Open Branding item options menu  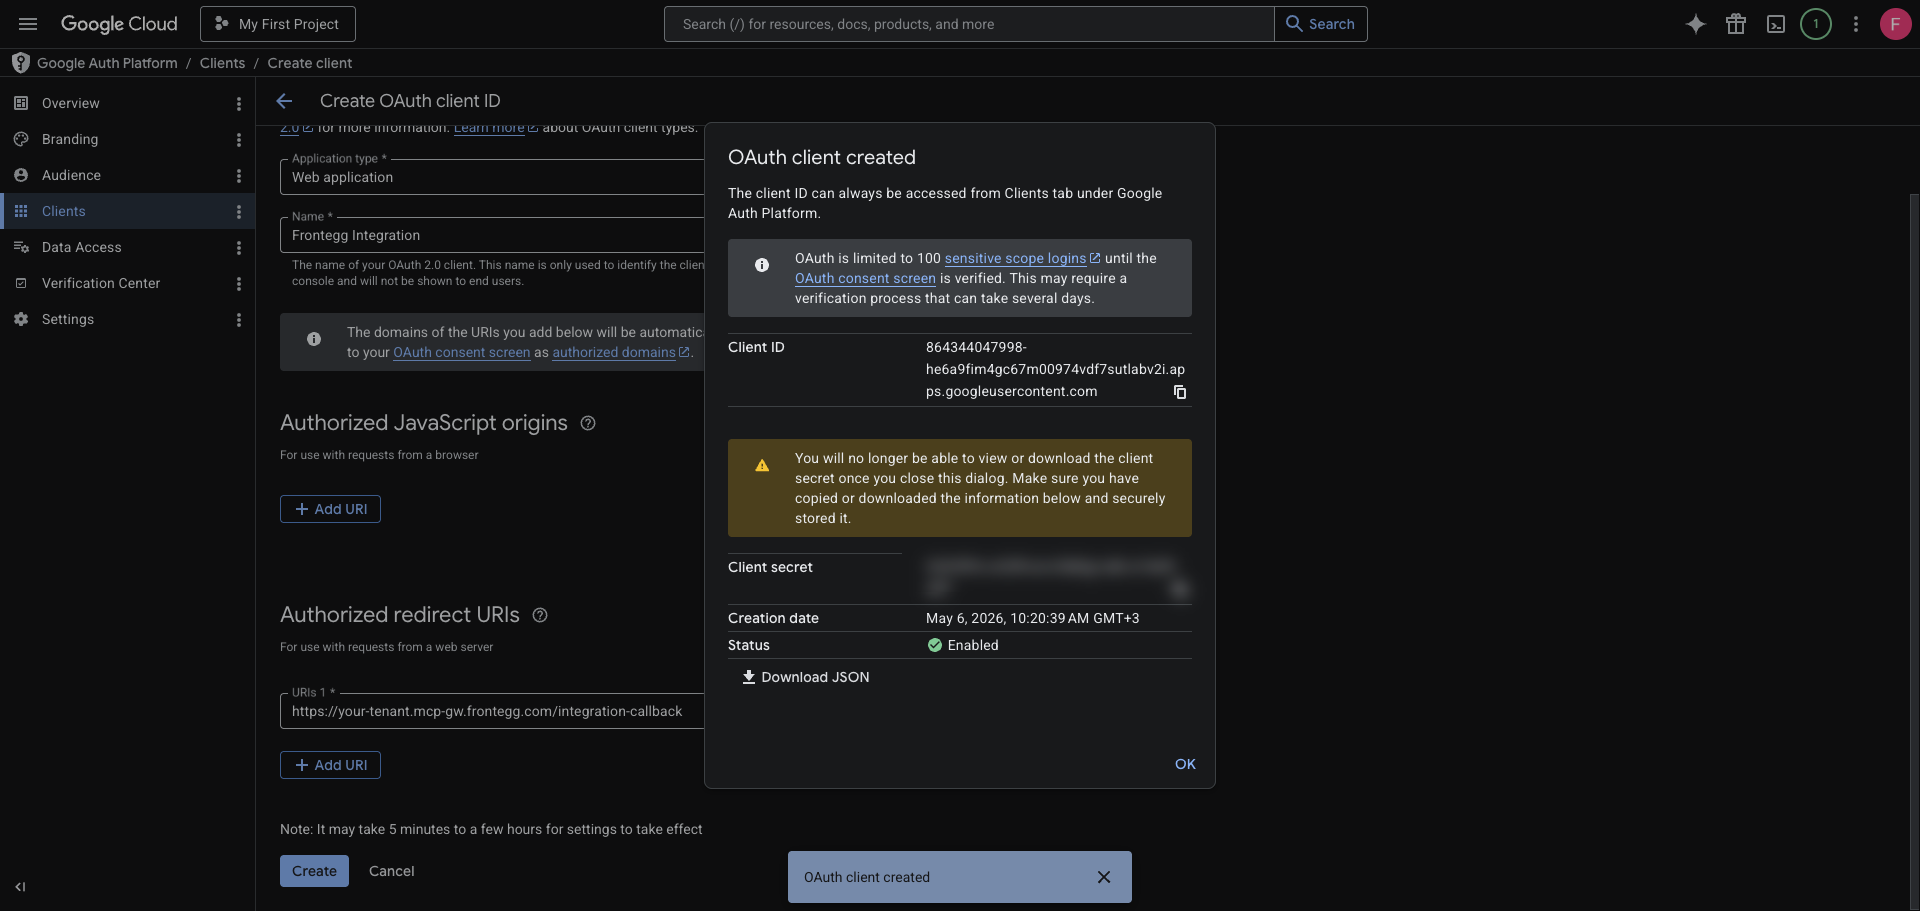(239, 140)
